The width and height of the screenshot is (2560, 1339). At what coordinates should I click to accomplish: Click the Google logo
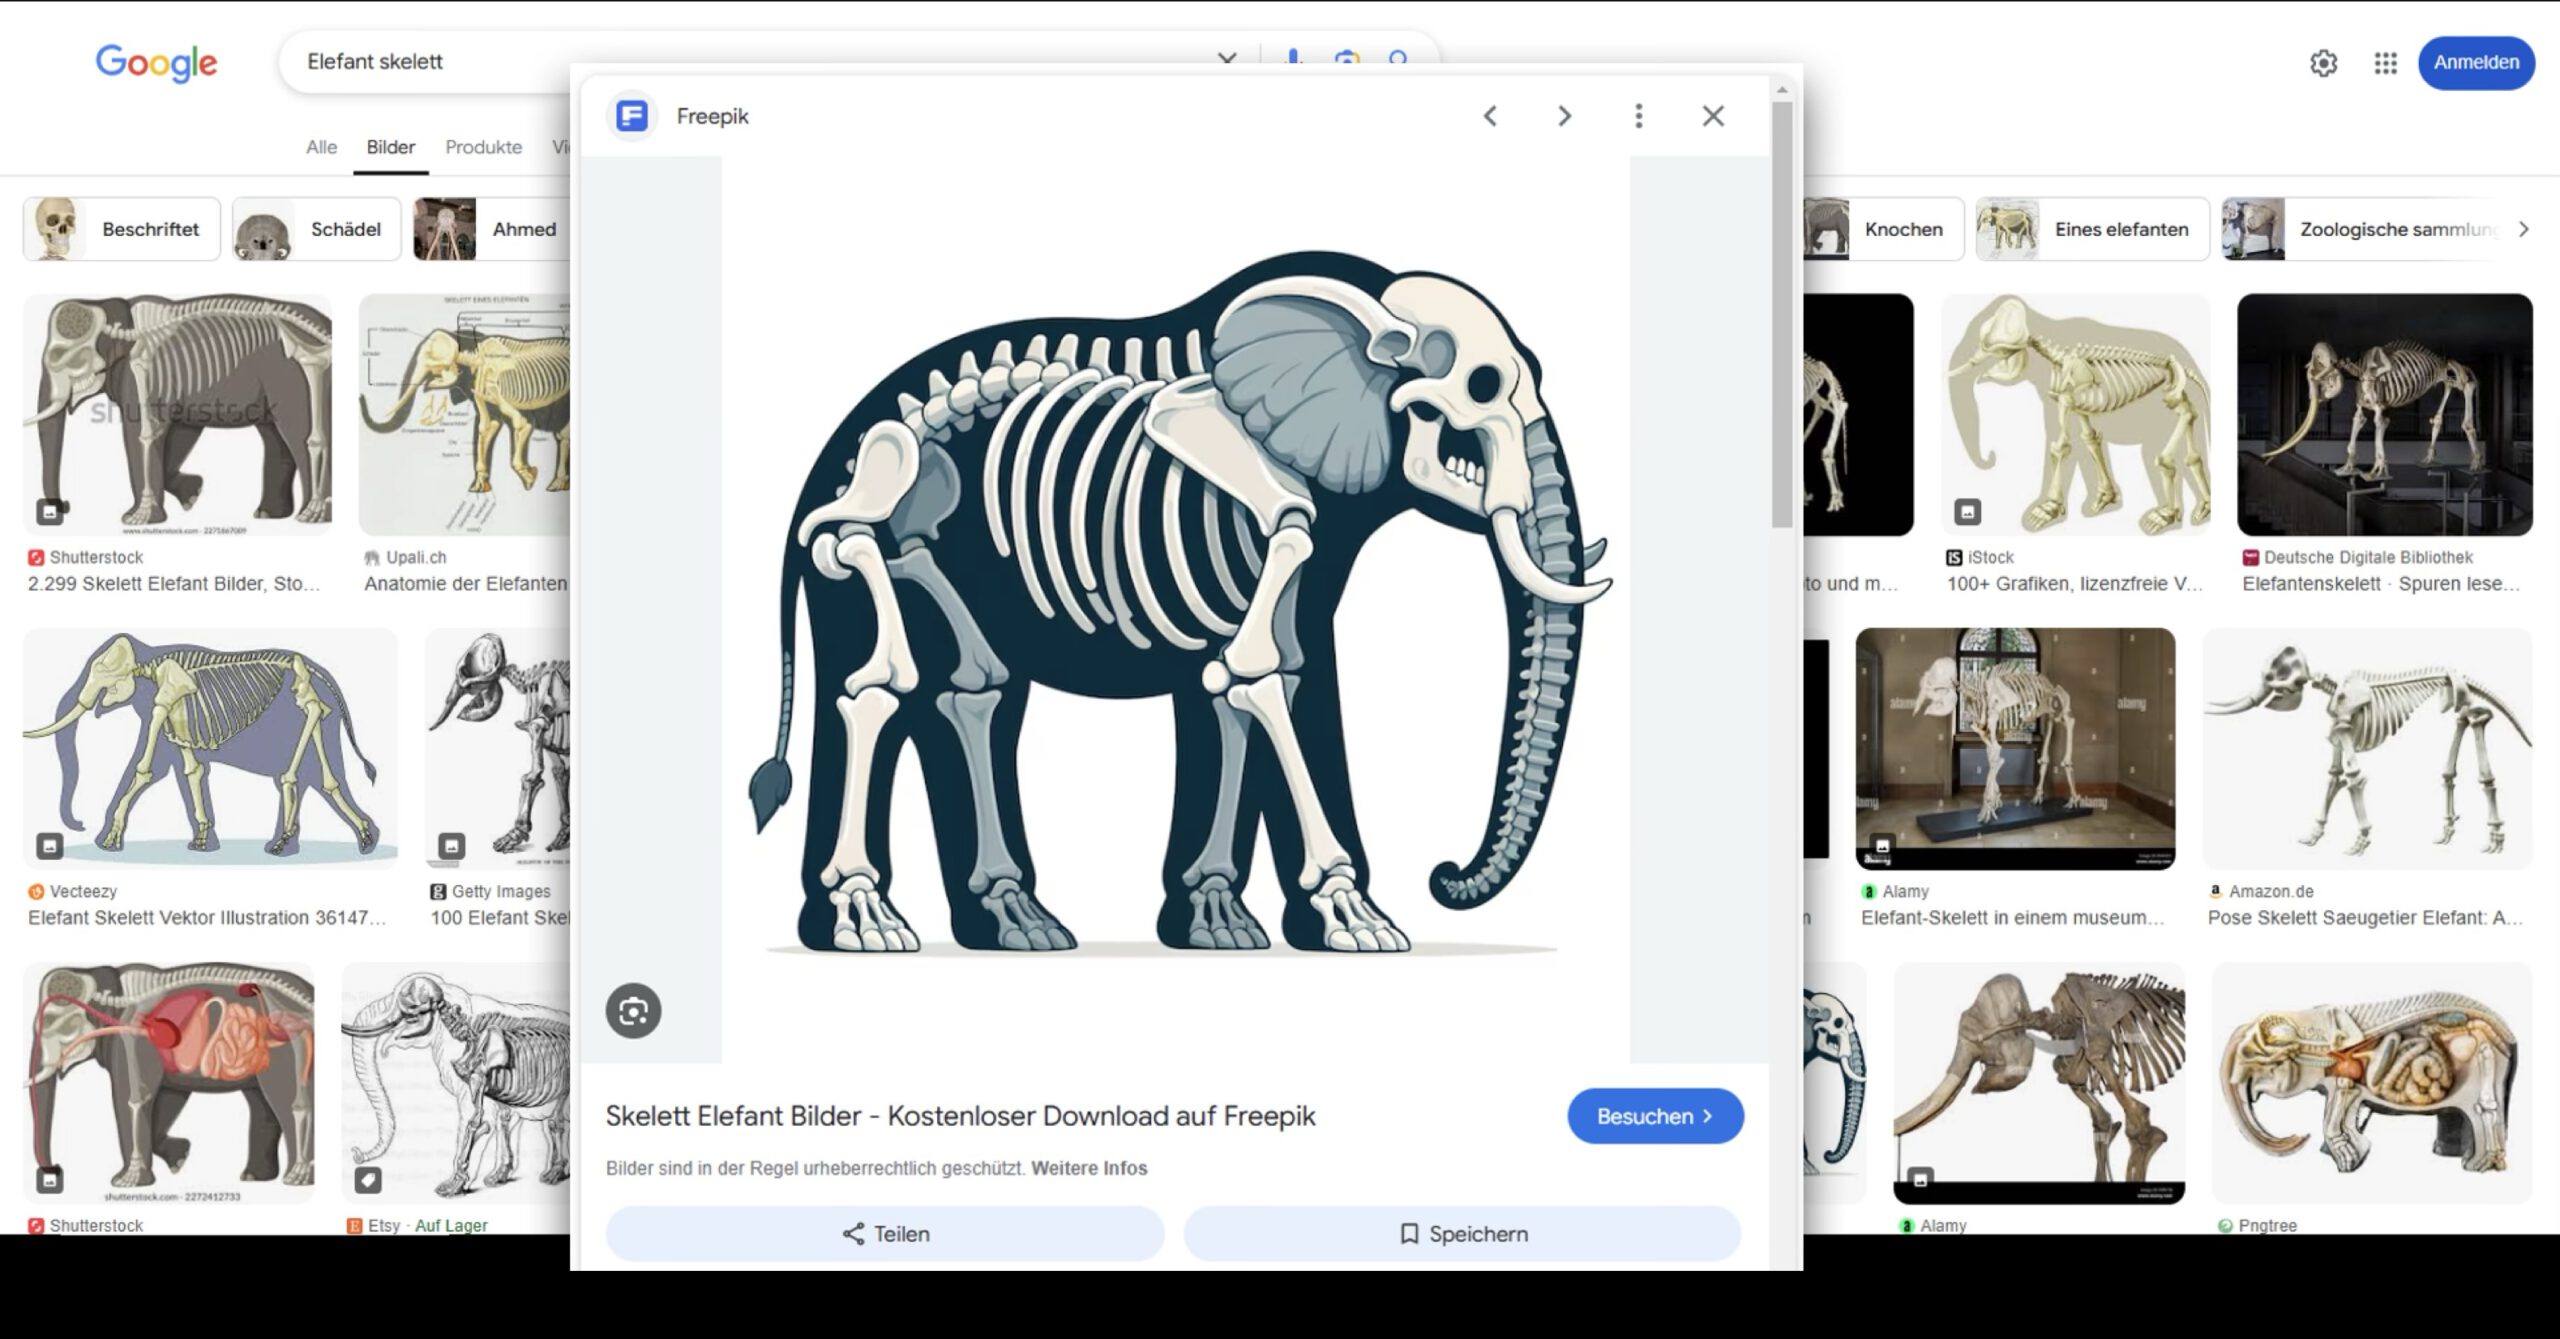point(156,63)
